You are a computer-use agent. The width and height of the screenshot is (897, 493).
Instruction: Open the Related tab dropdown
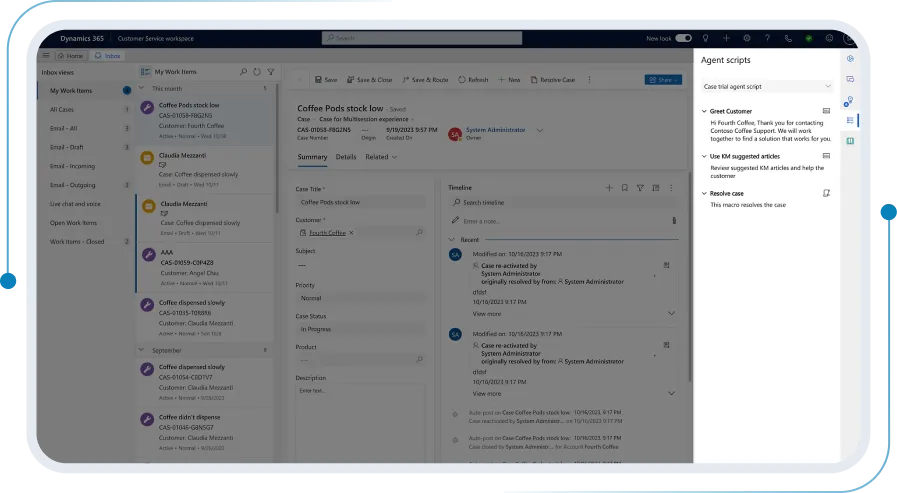click(382, 157)
